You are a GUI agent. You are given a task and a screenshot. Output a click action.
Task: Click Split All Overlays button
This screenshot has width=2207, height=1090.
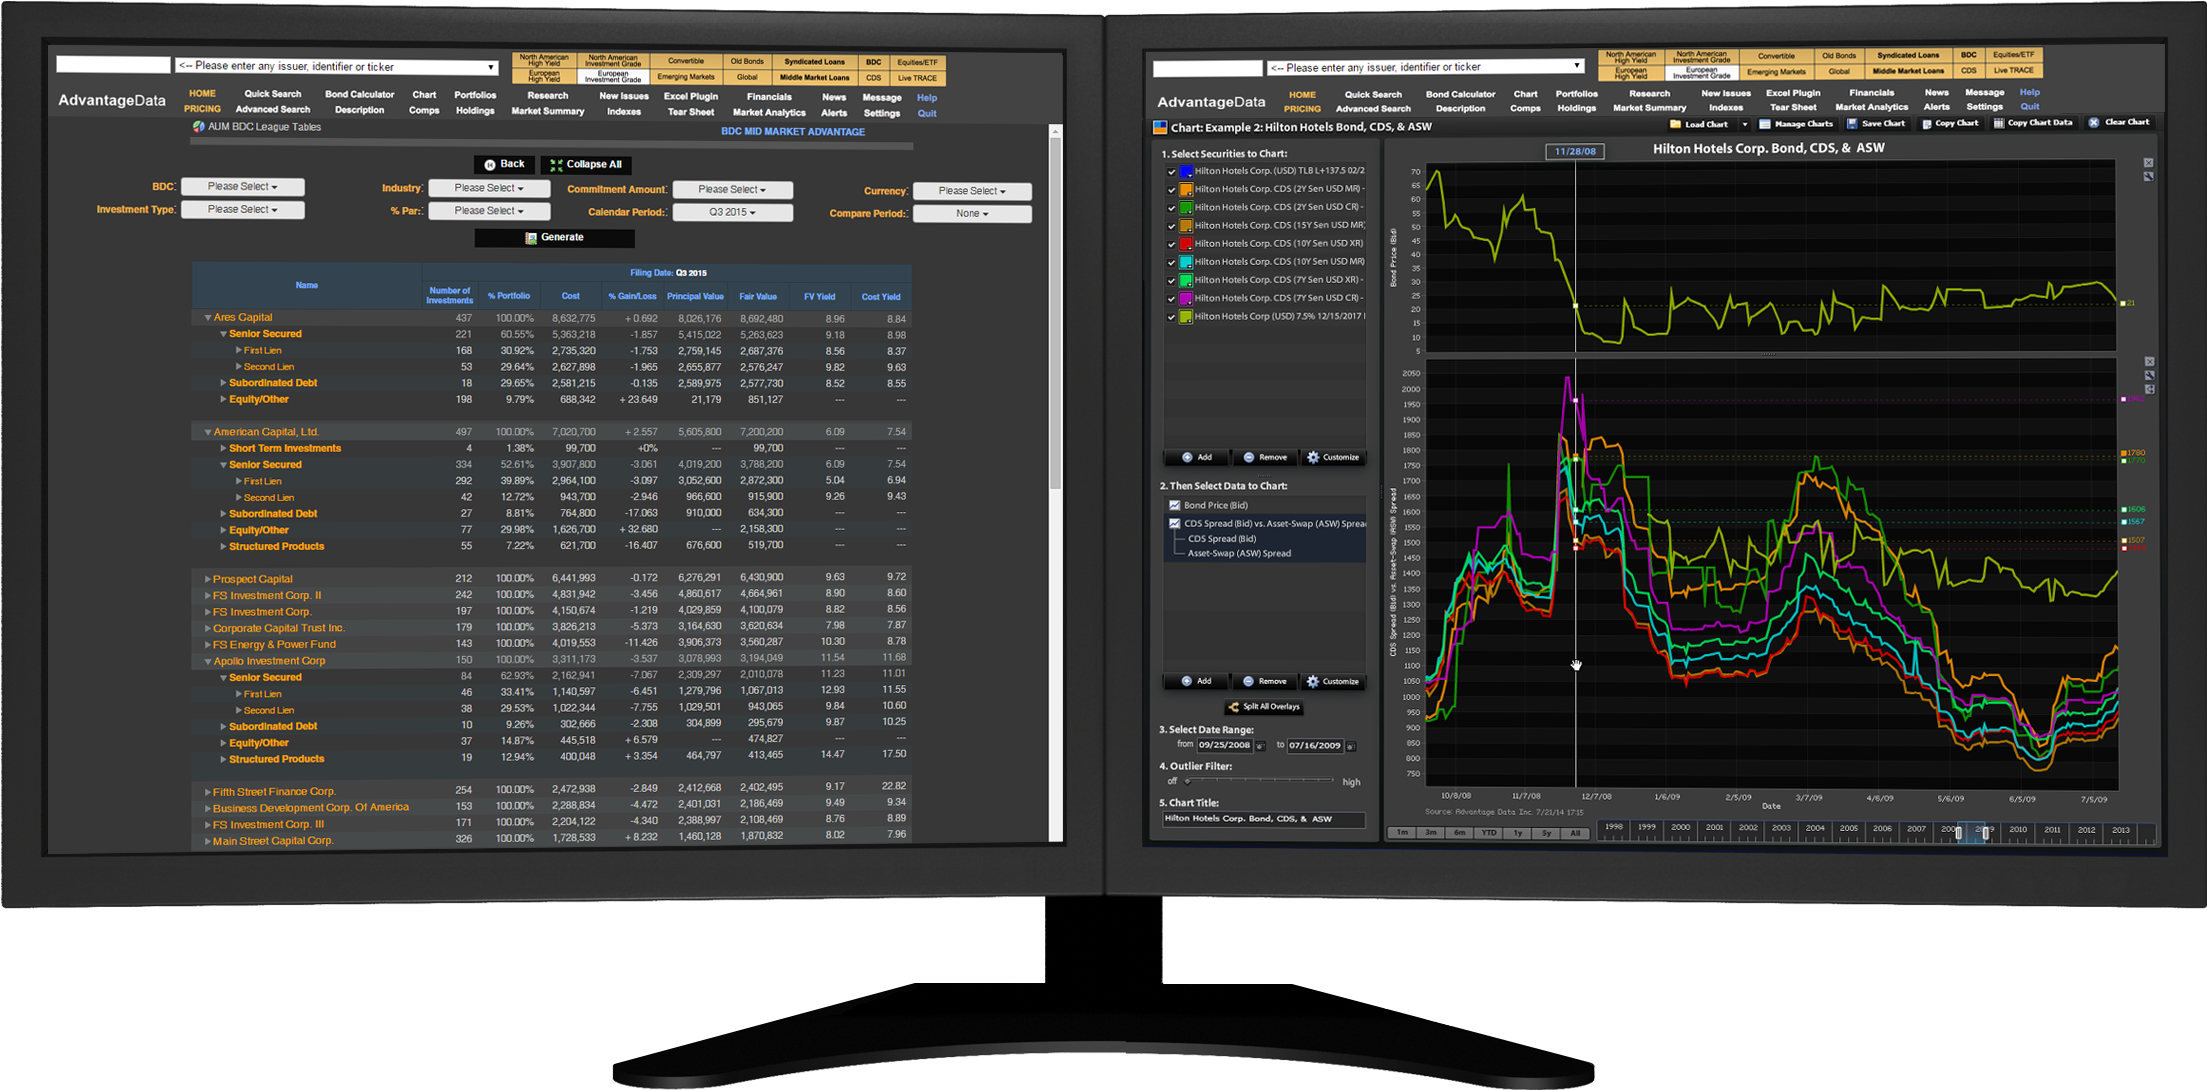click(1264, 707)
